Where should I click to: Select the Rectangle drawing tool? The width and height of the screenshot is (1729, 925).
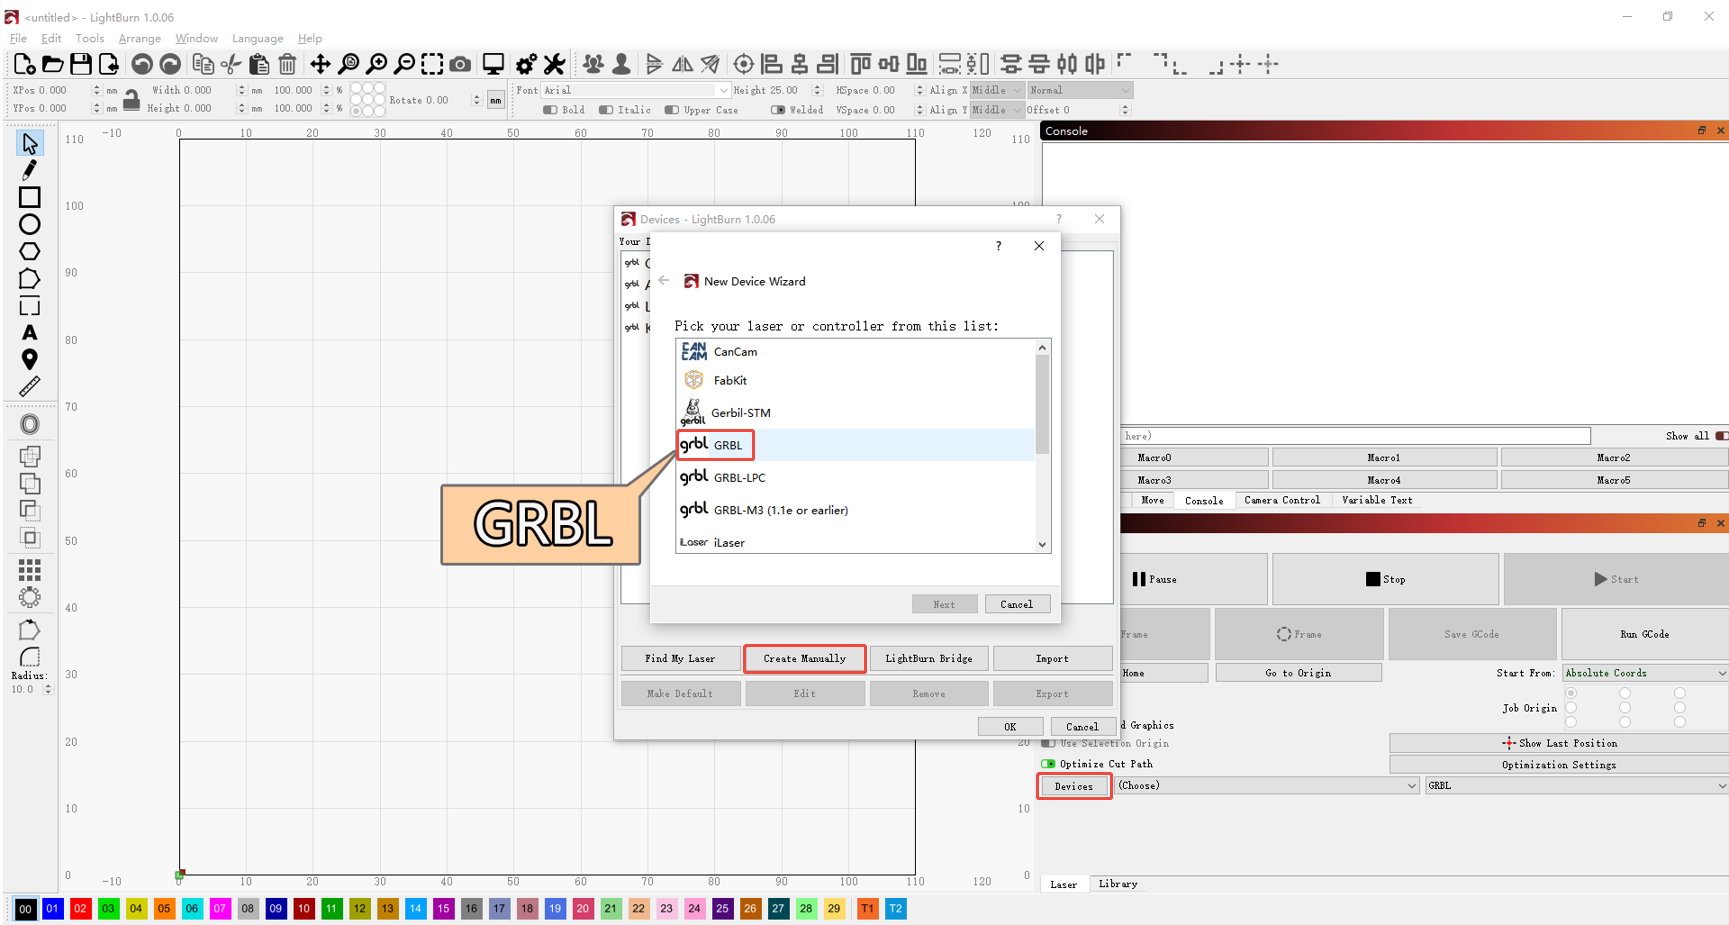[30, 197]
